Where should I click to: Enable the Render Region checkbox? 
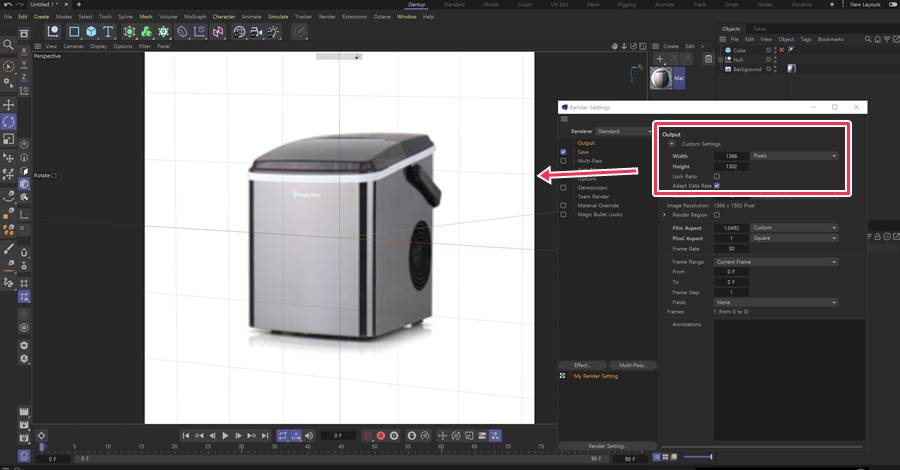pos(716,215)
